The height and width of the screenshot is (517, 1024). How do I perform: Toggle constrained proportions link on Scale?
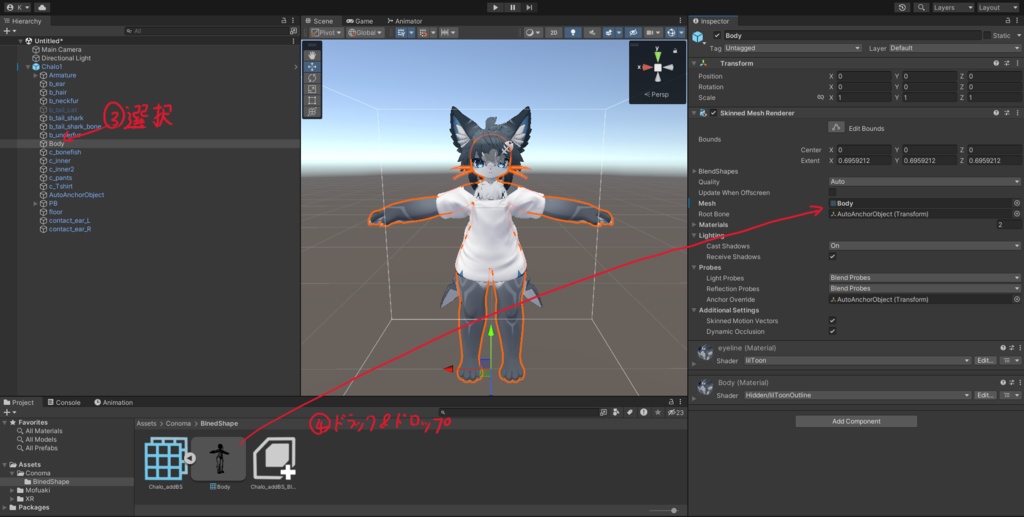tap(820, 97)
